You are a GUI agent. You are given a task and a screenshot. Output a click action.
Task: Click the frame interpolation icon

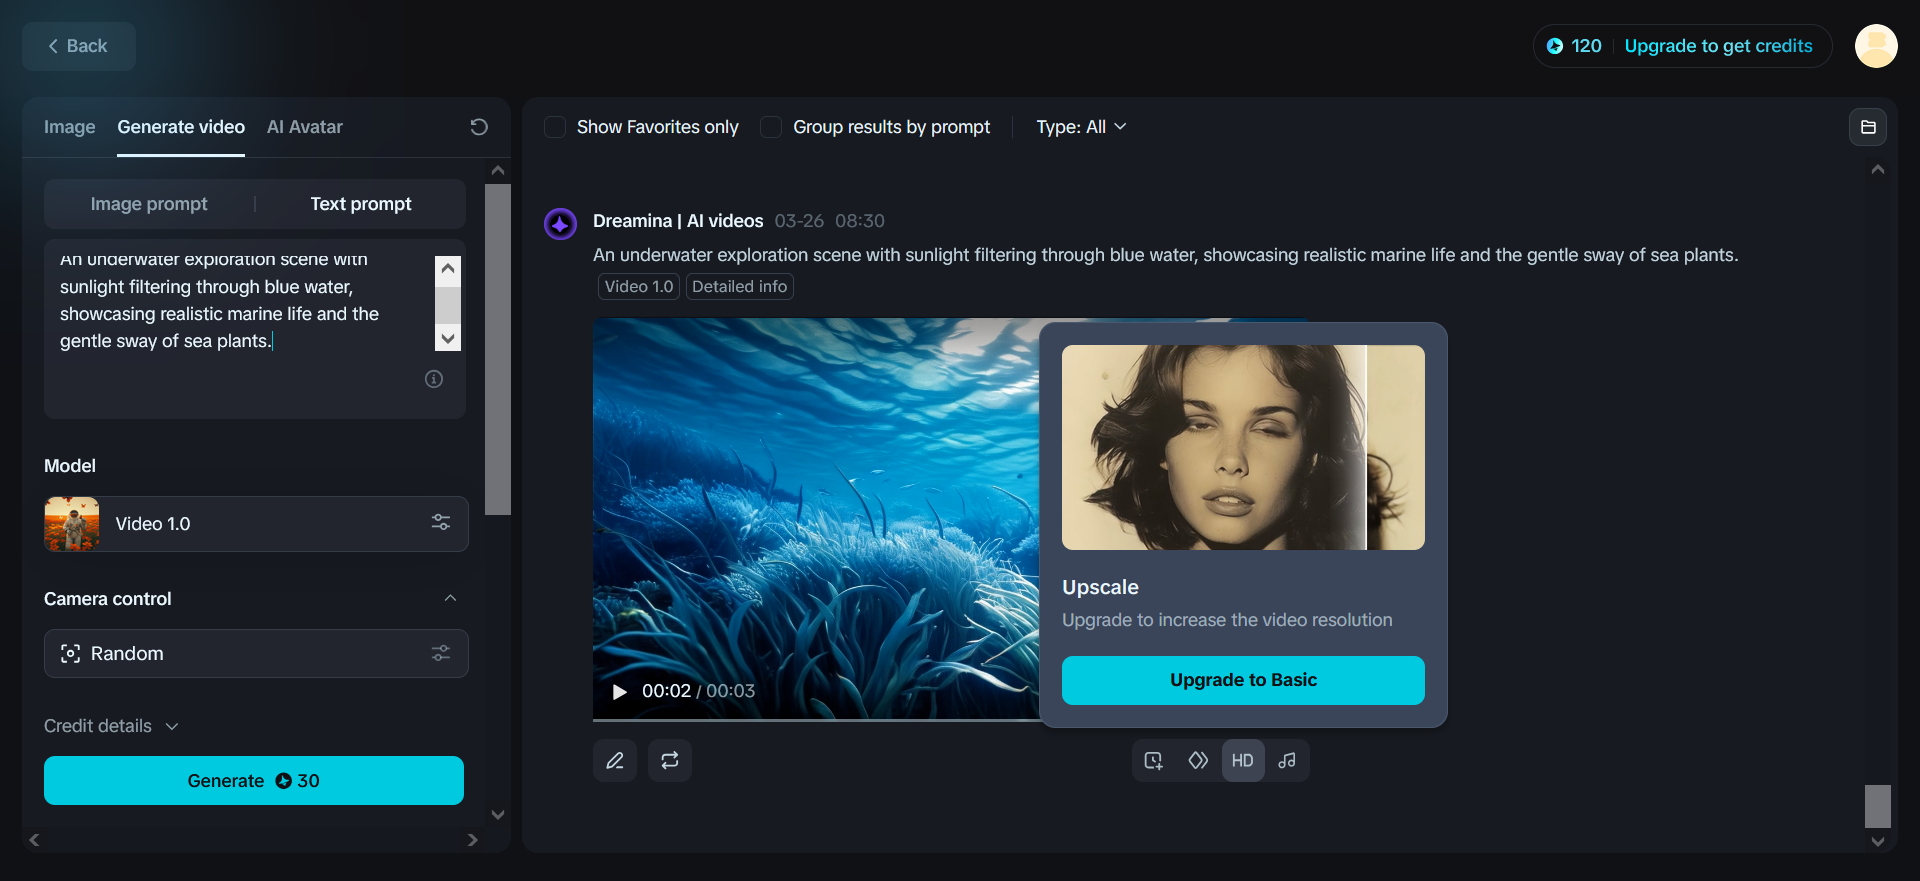(x=1198, y=761)
